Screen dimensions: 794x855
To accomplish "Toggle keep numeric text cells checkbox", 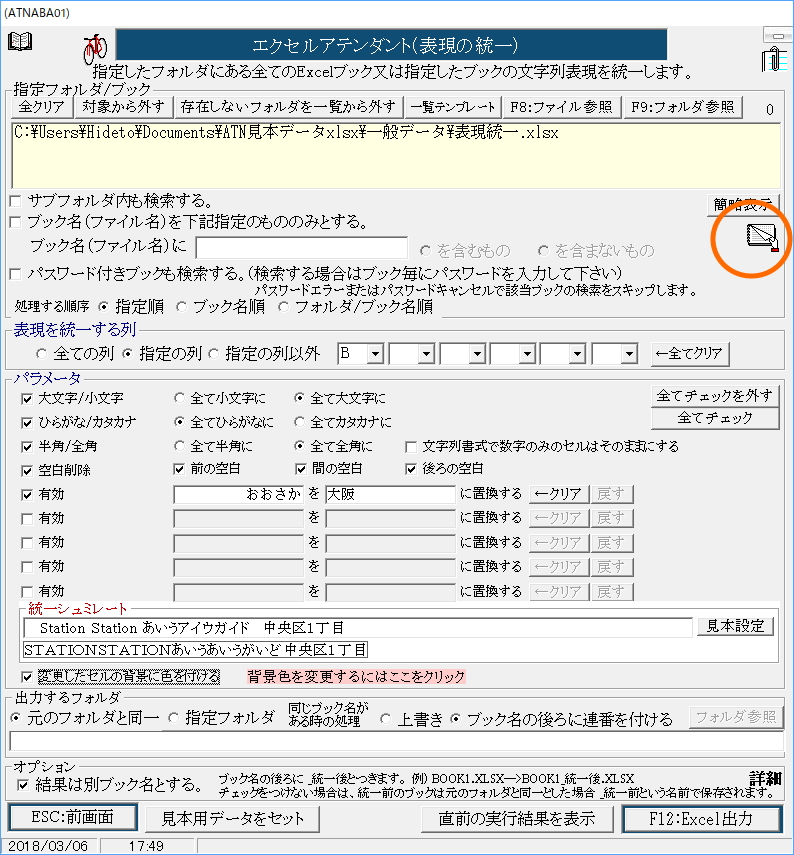I will 411,447.
